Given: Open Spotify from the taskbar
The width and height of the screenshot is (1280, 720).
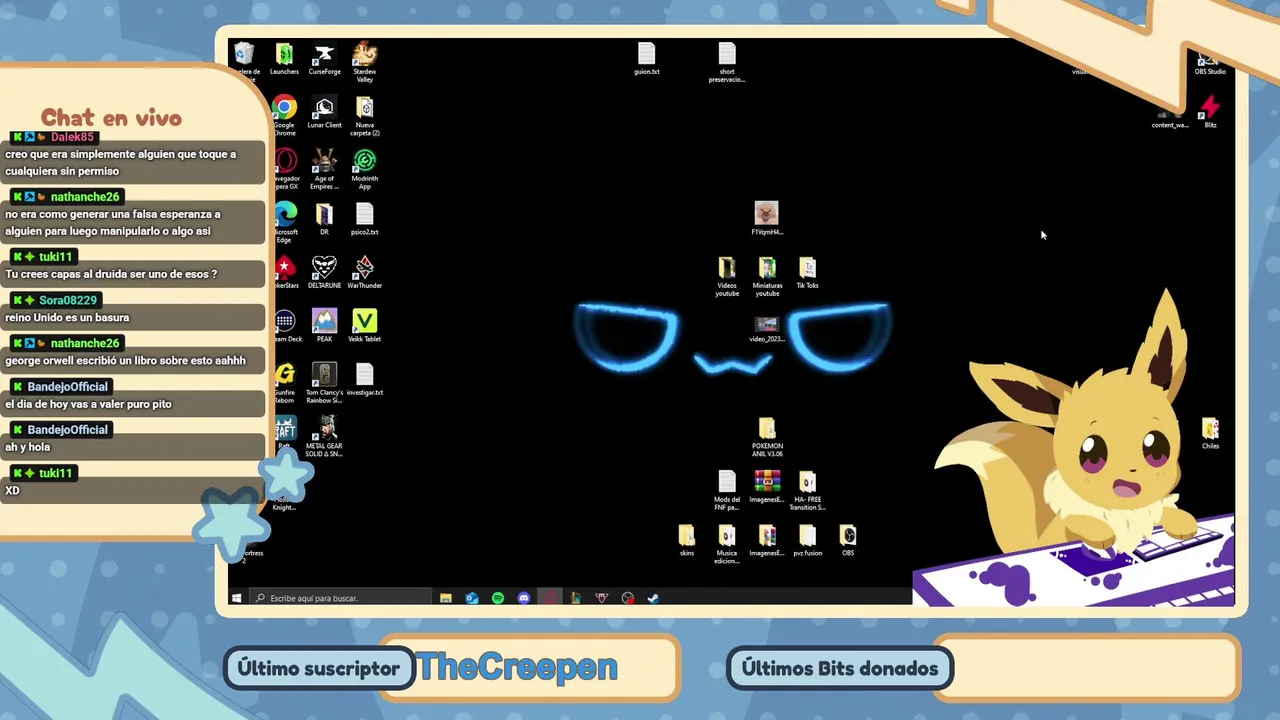Looking at the screenshot, I should click(x=498, y=598).
